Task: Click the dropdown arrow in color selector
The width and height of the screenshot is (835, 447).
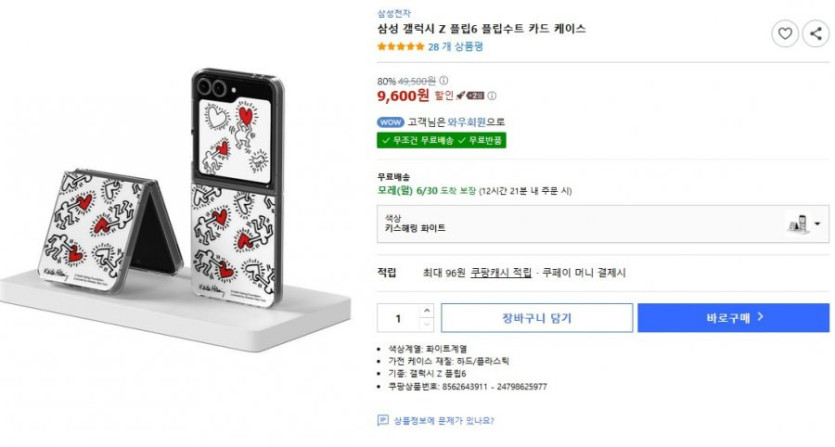Action: click(x=818, y=224)
